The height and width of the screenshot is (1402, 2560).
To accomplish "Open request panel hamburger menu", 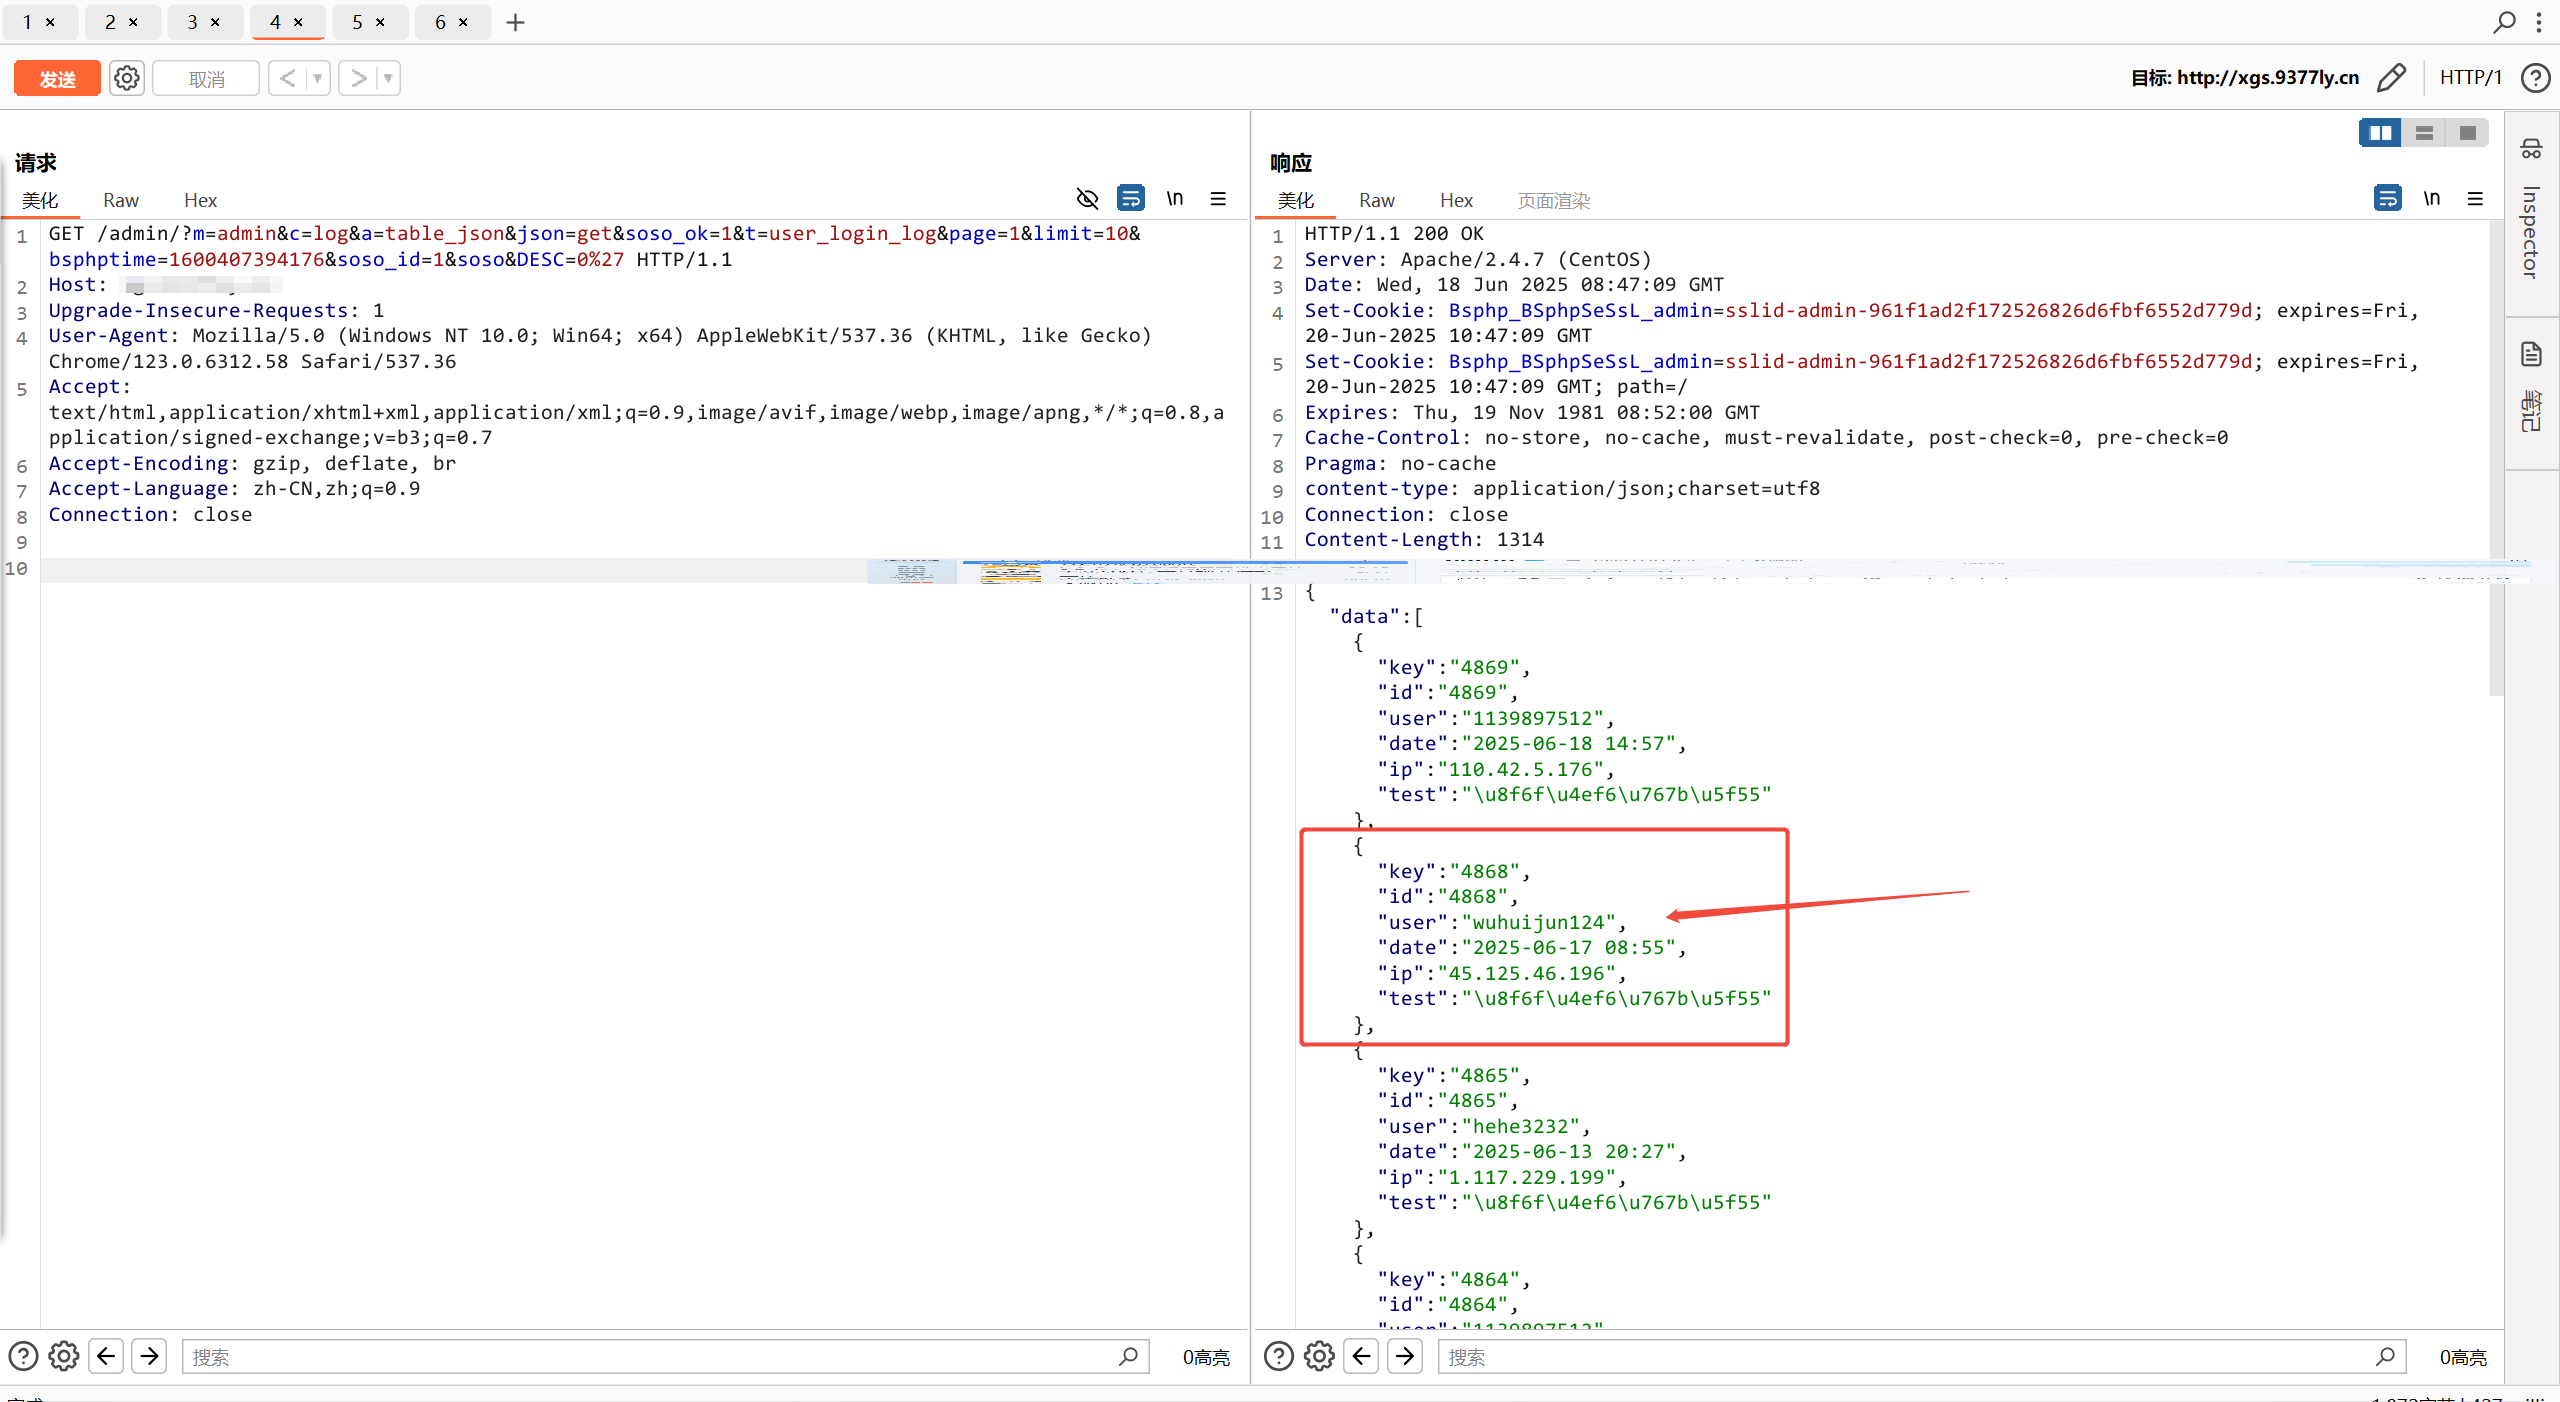I will 1218,198.
